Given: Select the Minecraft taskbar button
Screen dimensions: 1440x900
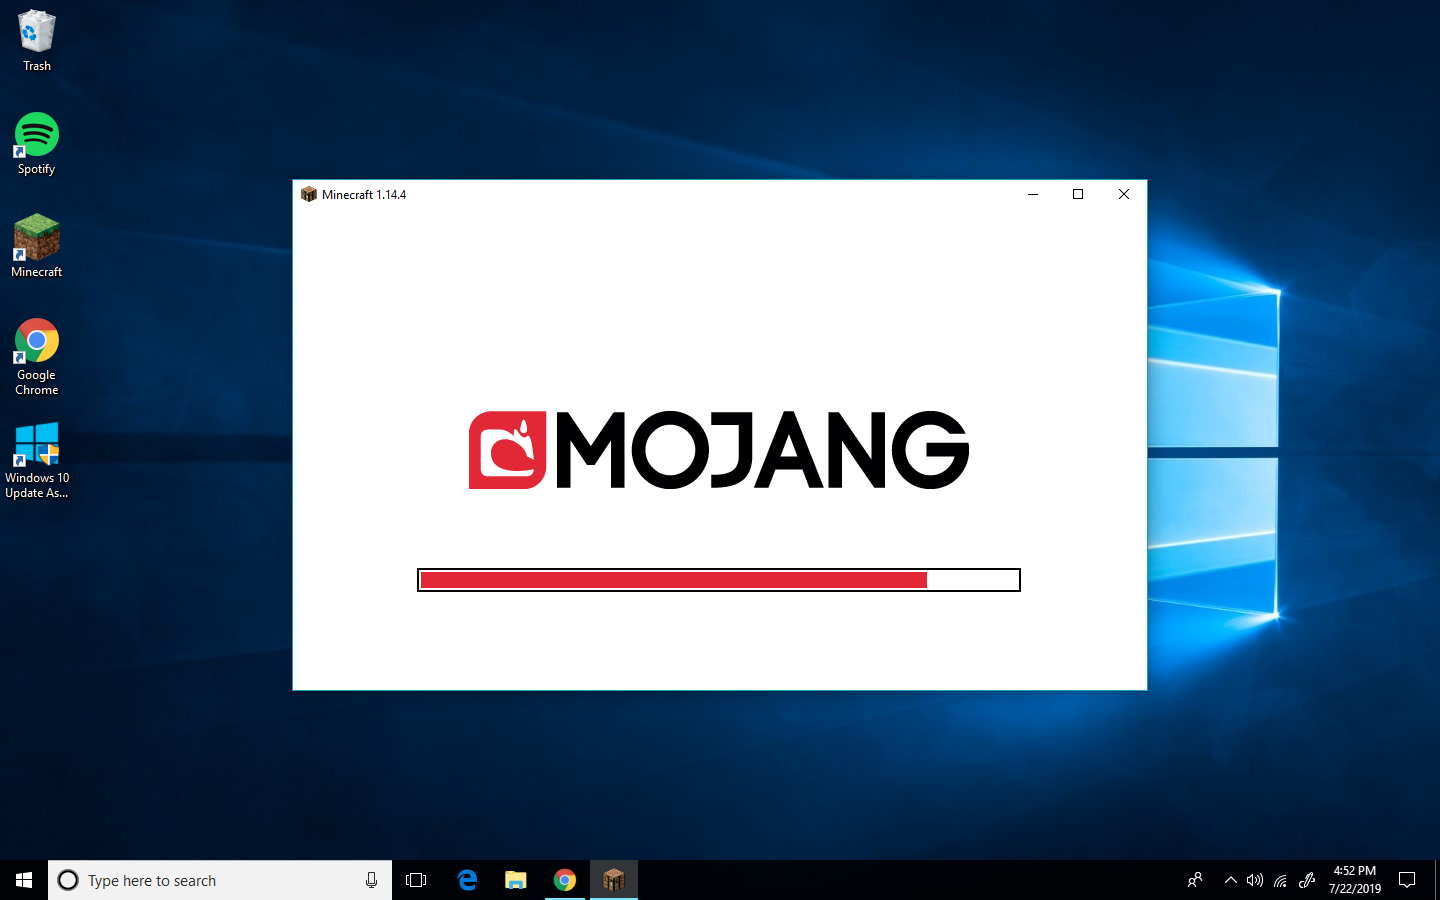Looking at the screenshot, I should coord(614,880).
